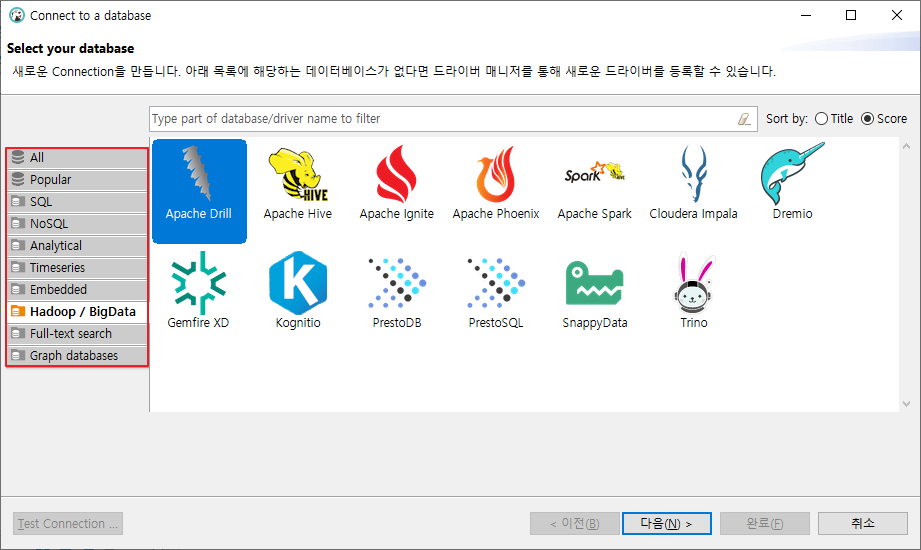Select Hadoop / BigData category

pyautogui.click(x=77, y=311)
